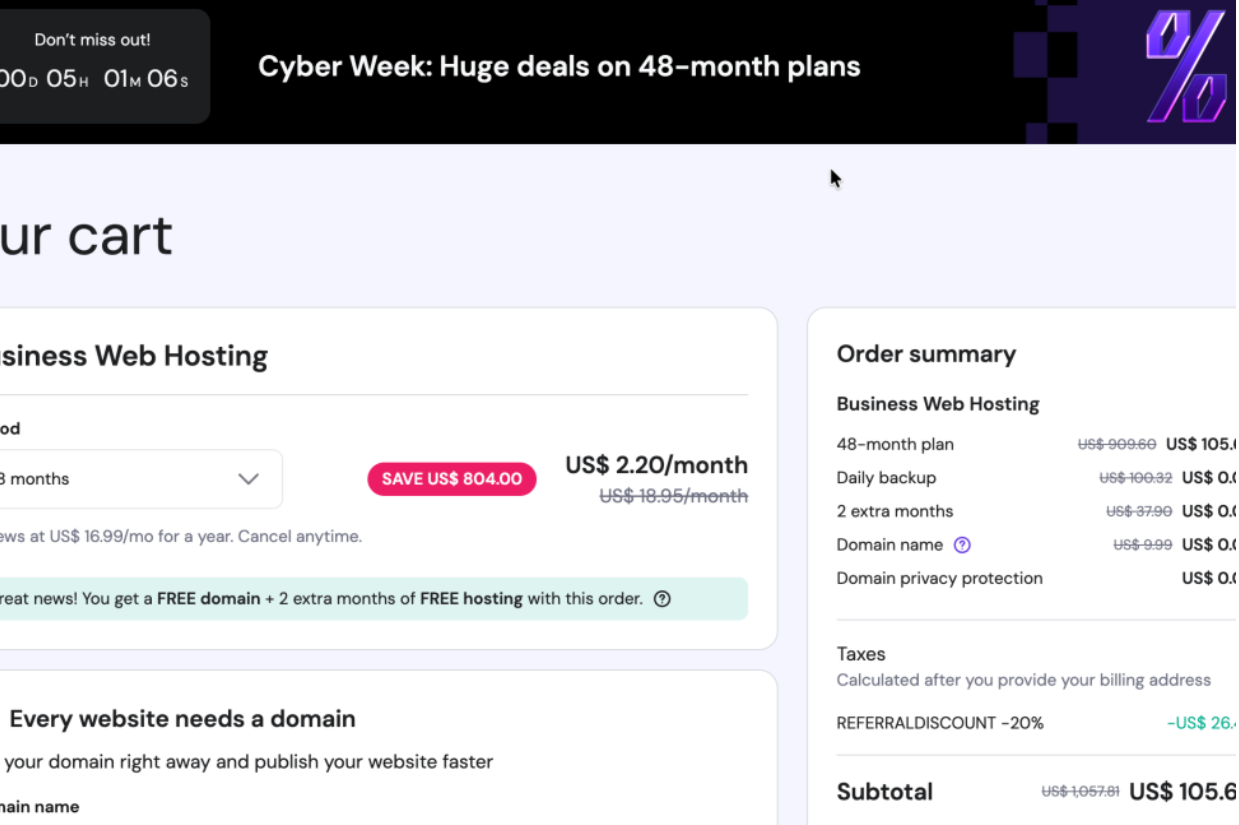The image size is (1239, 825).
Task: Select the "Daily backup" line item
Action: coord(886,478)
